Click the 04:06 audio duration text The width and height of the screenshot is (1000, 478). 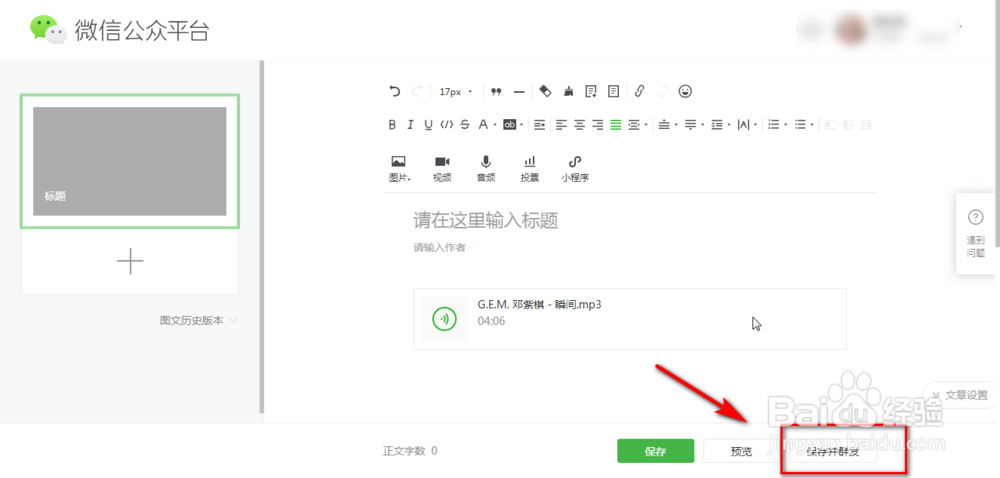tap(491, 321)
